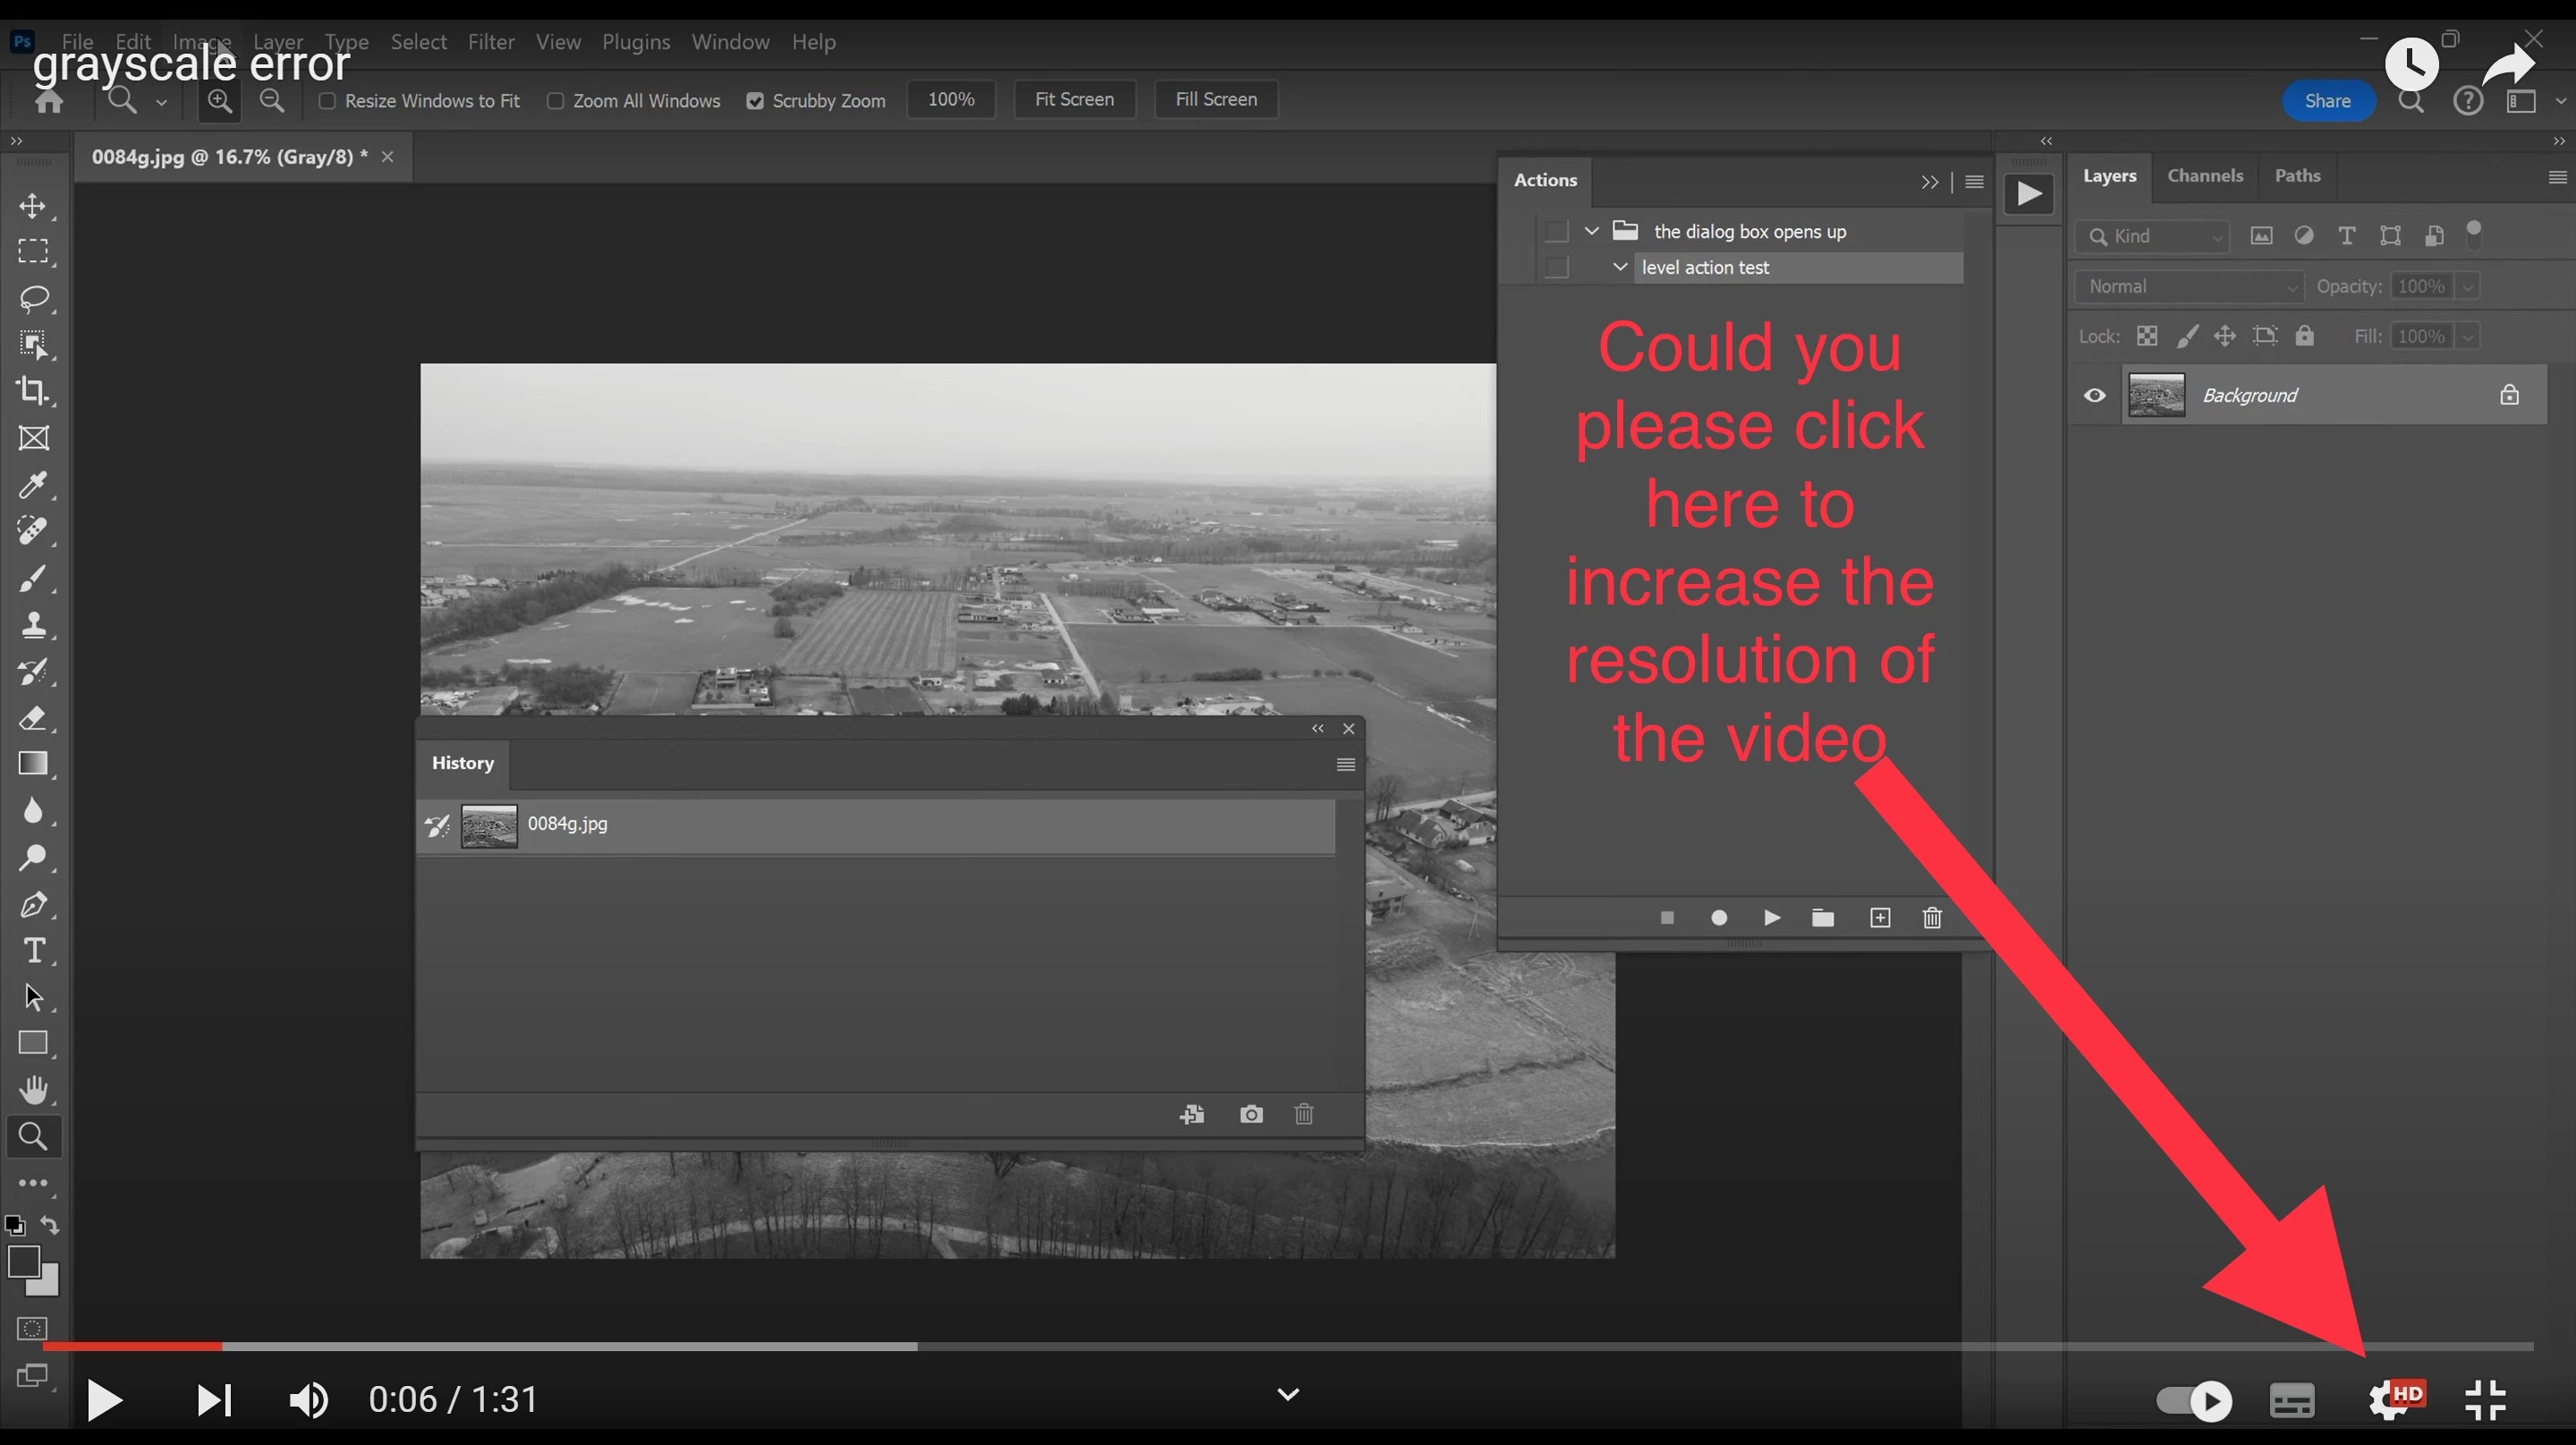
Task: Create new snapshot in History panel
Action: 1251,1114
